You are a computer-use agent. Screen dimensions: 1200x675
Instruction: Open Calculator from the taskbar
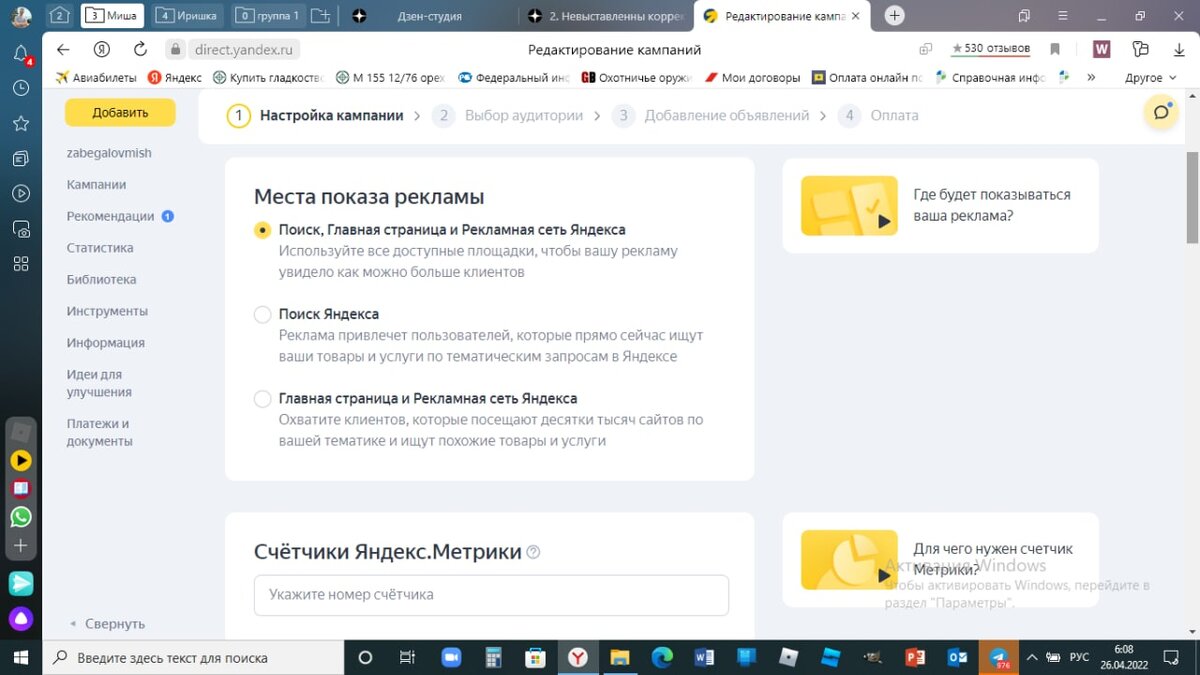tap(492, 657)
